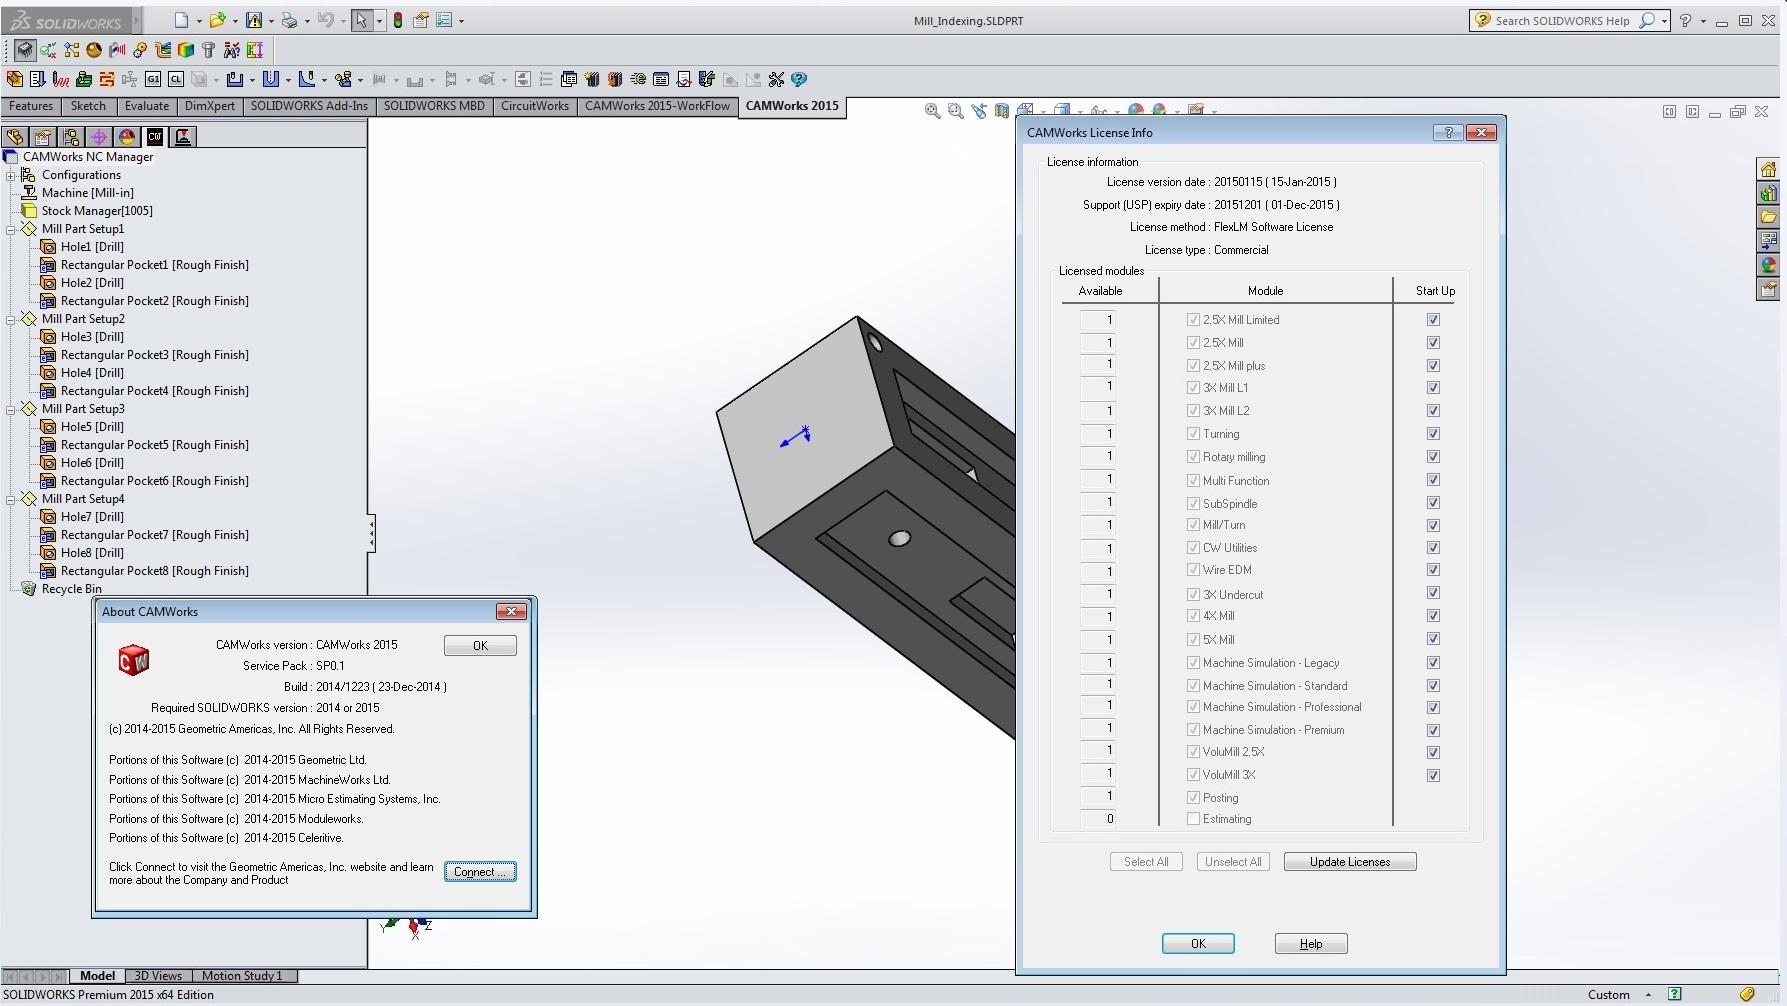Click the Update Licenses button

(1350, 862)
